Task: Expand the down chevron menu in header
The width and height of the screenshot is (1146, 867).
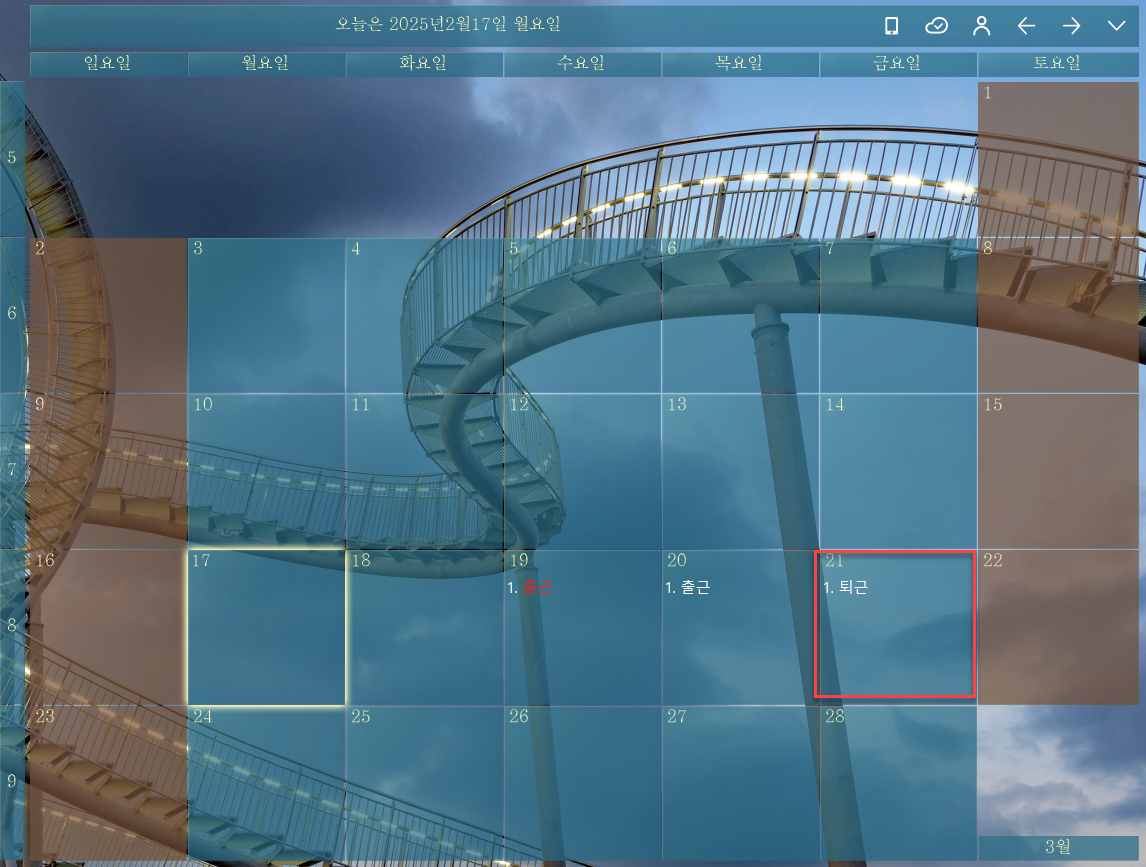Action: [x=1116, y=26]
